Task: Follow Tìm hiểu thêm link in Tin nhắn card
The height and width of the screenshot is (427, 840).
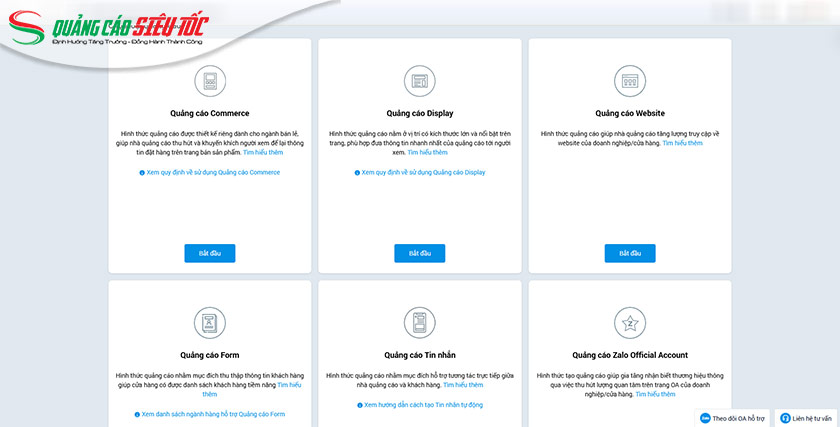Action: [463, 385]
